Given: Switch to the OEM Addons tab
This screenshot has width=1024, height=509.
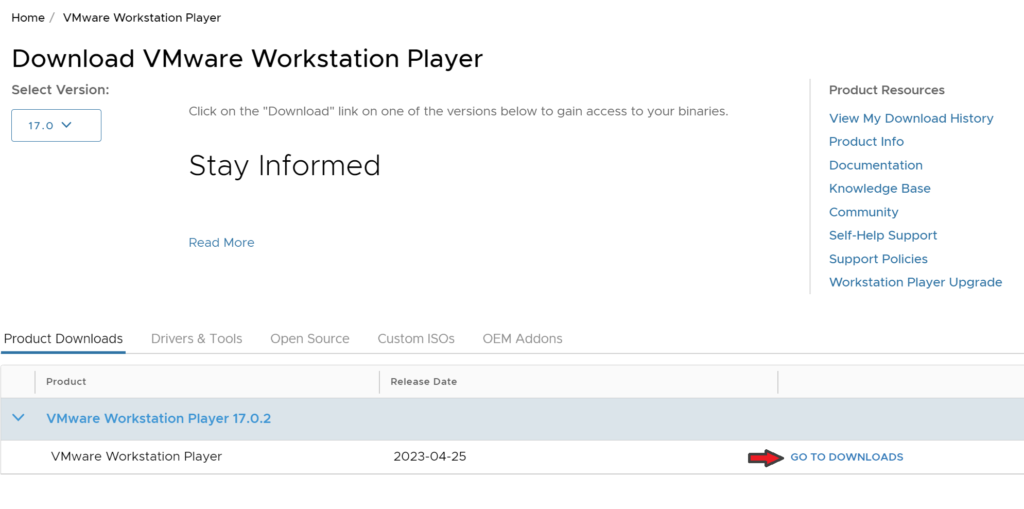Looking at the screenshot, I should point(522,338).
